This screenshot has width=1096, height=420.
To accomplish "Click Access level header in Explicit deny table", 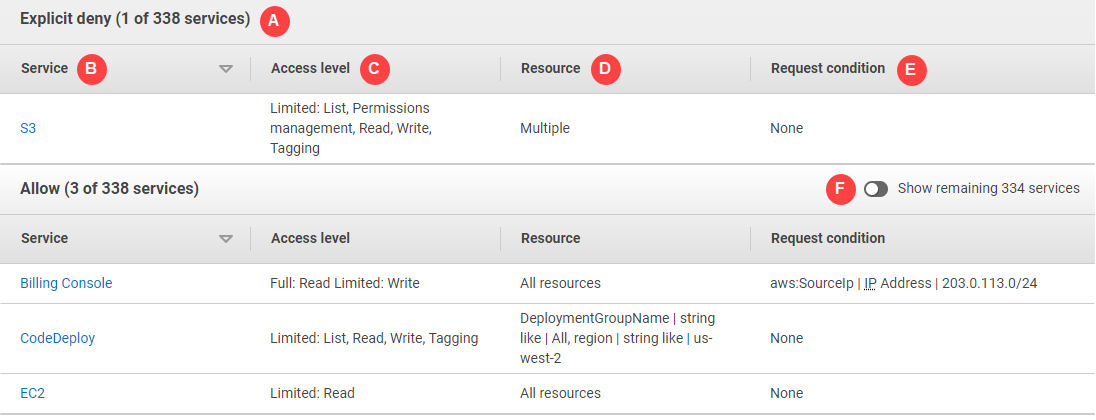I will click(x=310, y=69).
